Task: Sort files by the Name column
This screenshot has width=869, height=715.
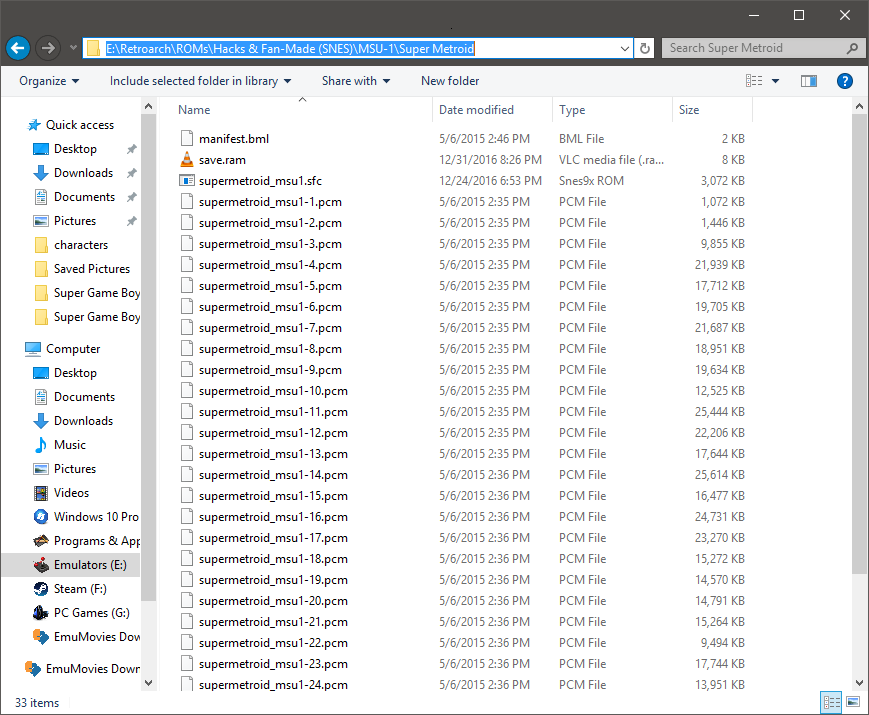Action: click(x=302, y=110)
